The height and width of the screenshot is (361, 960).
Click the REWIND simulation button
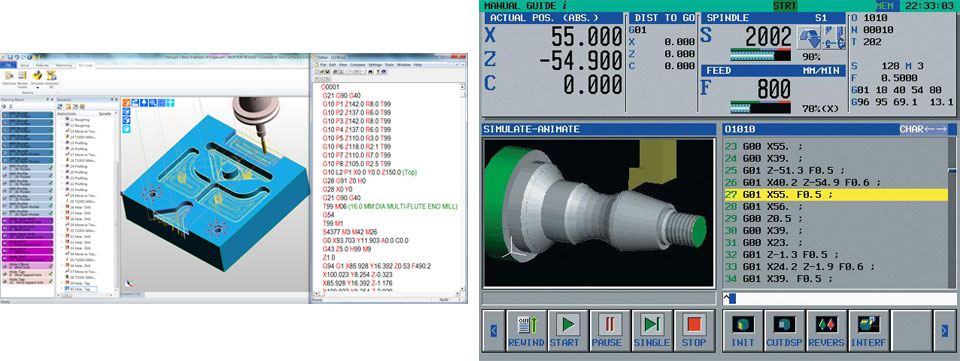(x=526, y=330)
